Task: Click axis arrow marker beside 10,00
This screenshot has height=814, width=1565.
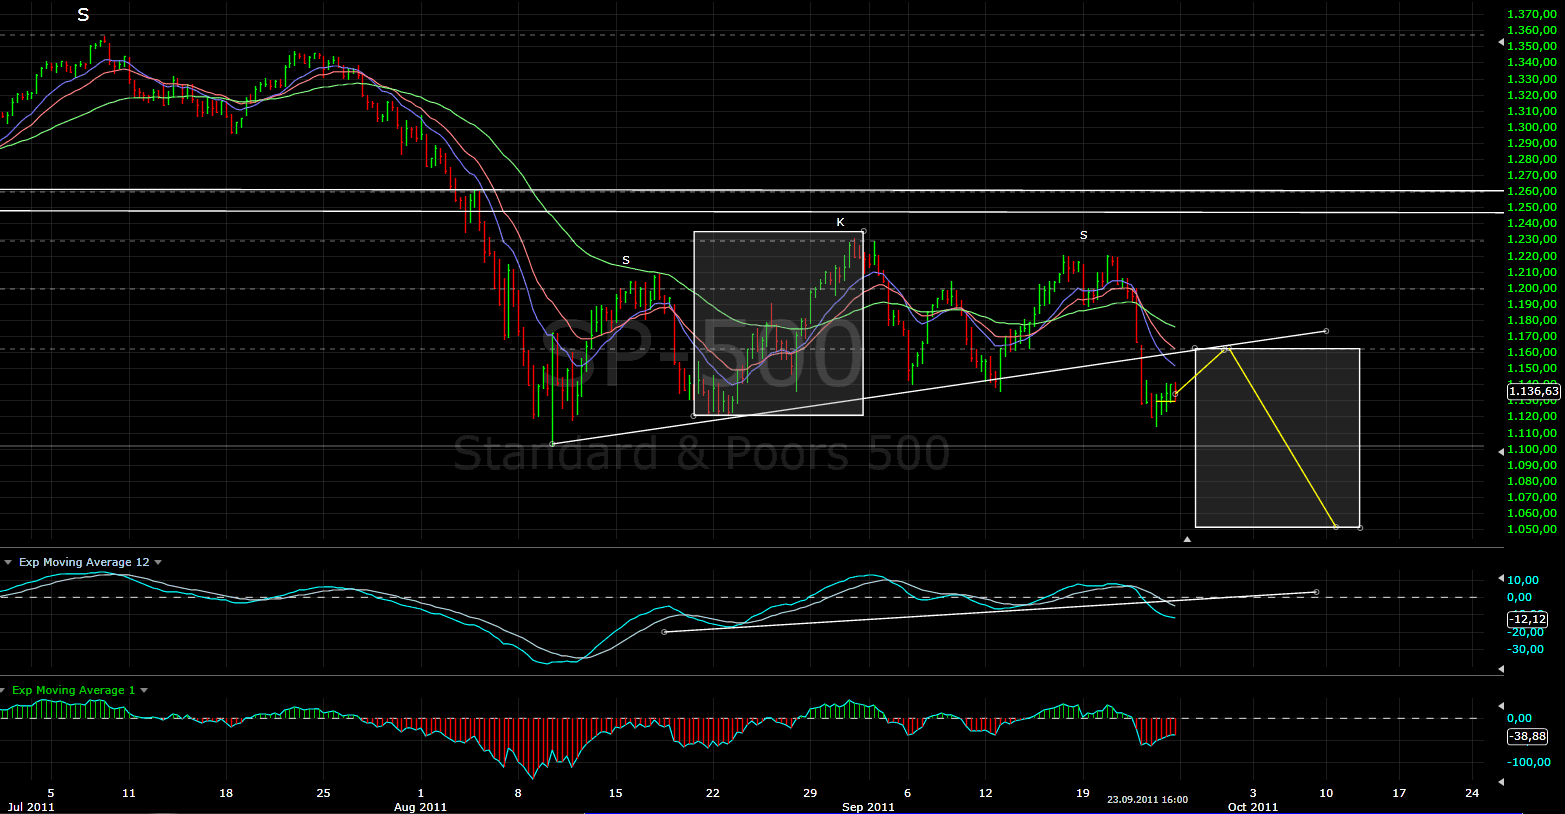Action: [1500, 579]
